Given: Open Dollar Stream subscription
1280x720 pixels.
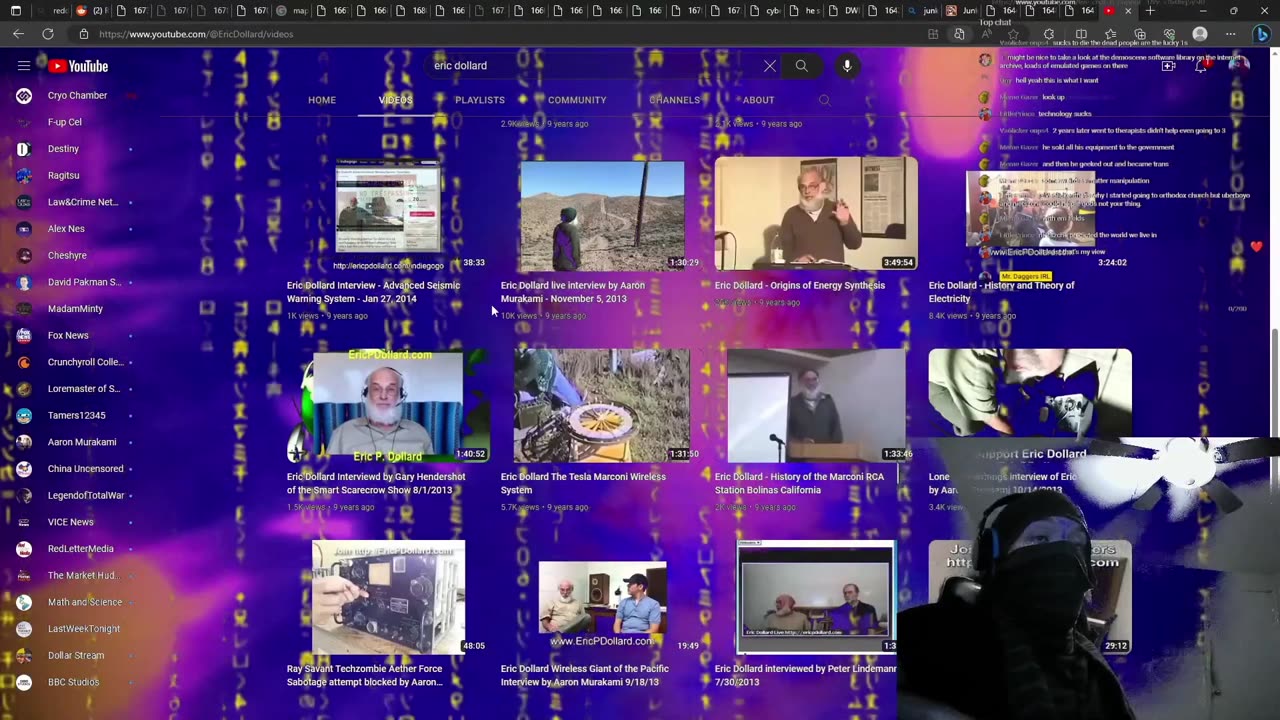Looking at the screenshot, I should pos(75,656).
